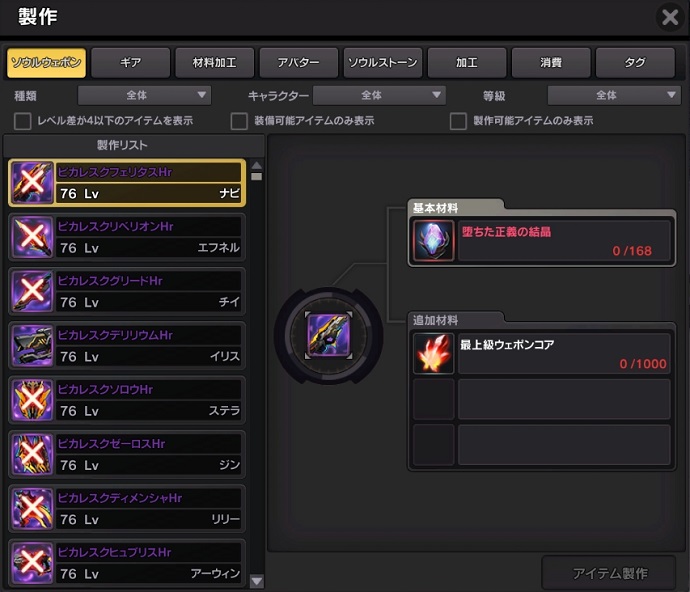Click the ピカレスクソロウHr weapon icon
The image size is (690, 592).
(x=32, y=400)
